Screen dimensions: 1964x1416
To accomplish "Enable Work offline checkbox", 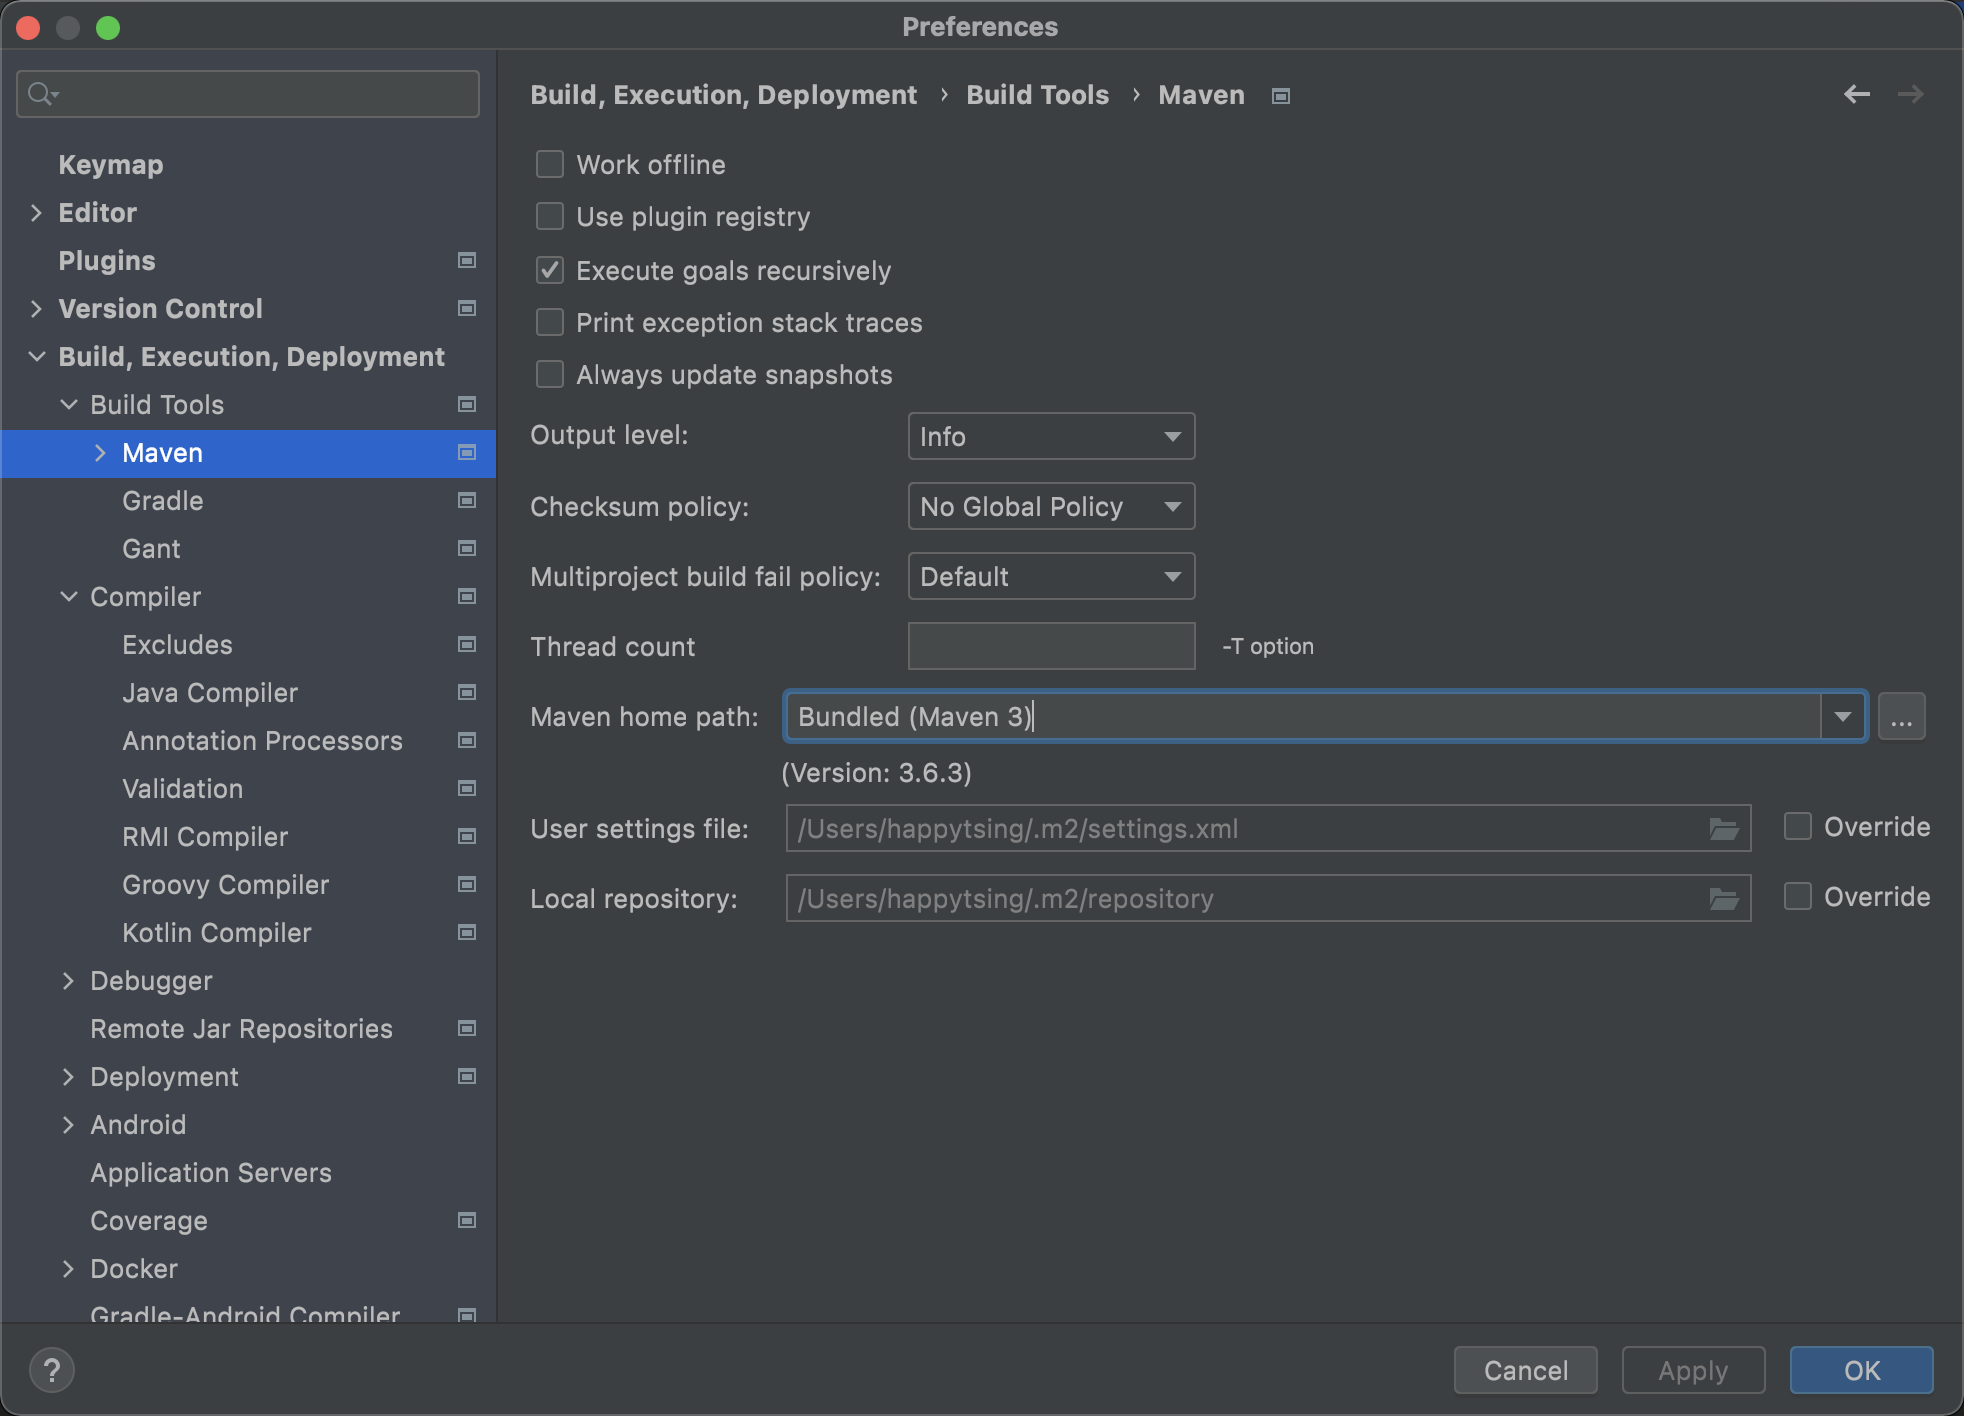I will [x=550, y=164].
